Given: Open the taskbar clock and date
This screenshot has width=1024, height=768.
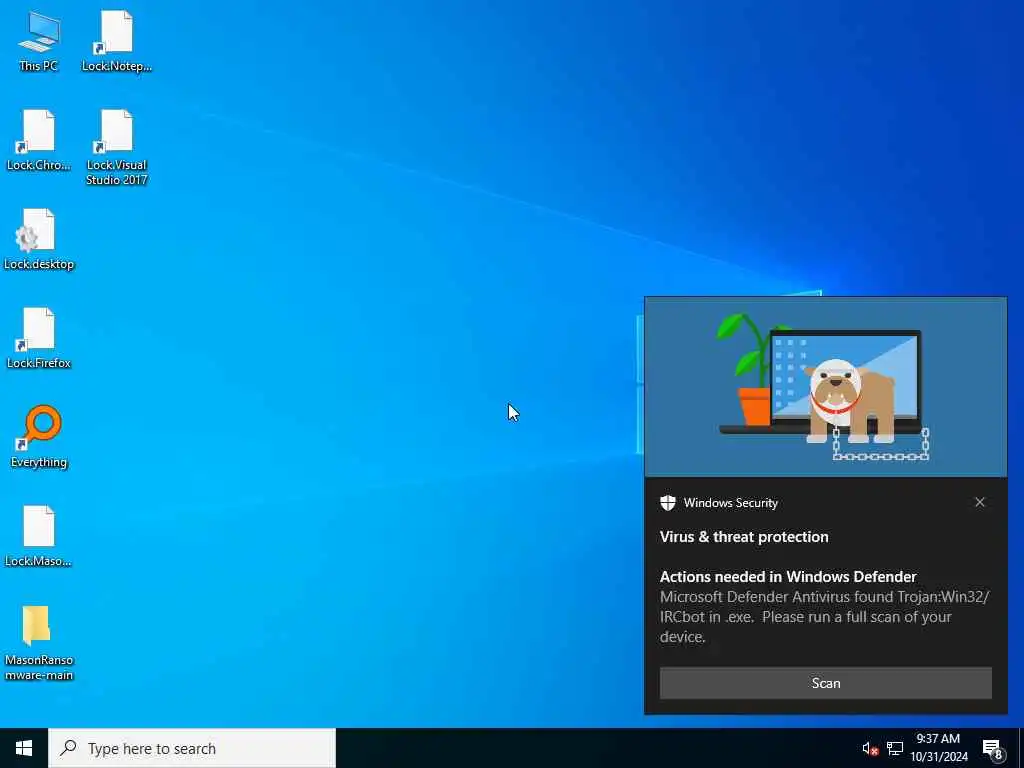Looking at the screenshot, I should 938,748.
